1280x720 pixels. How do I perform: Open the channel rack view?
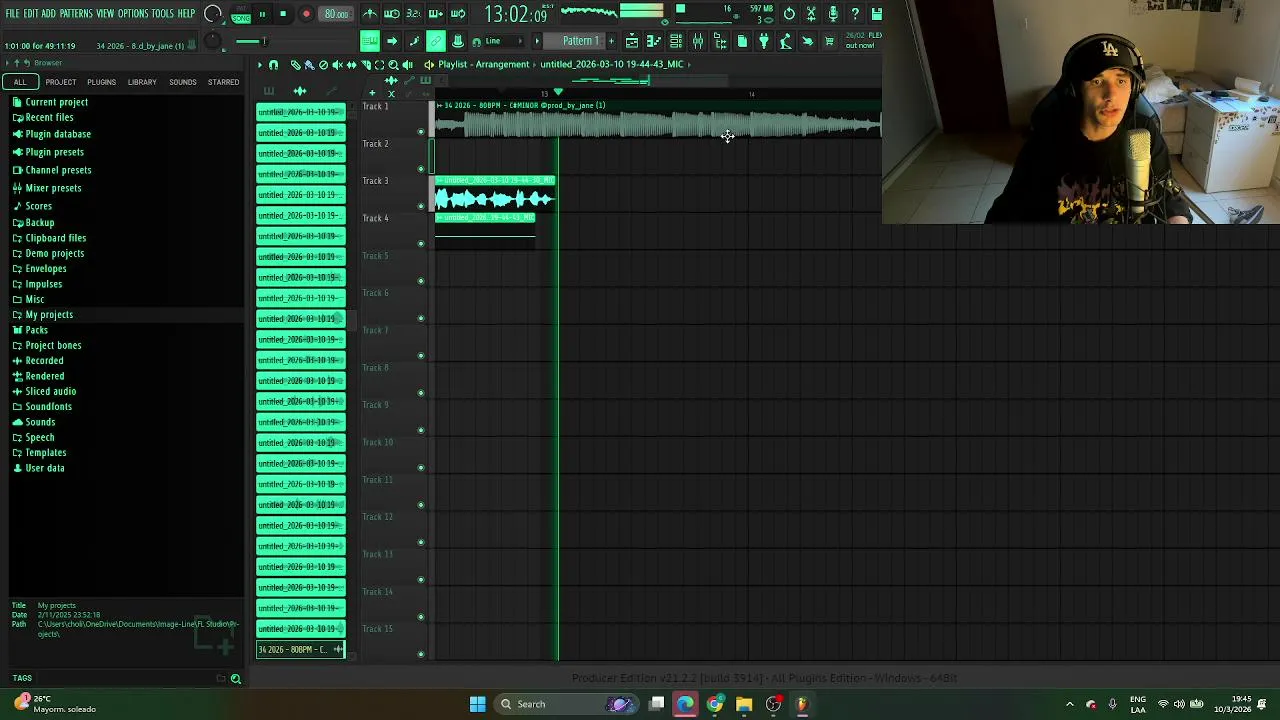676,41
